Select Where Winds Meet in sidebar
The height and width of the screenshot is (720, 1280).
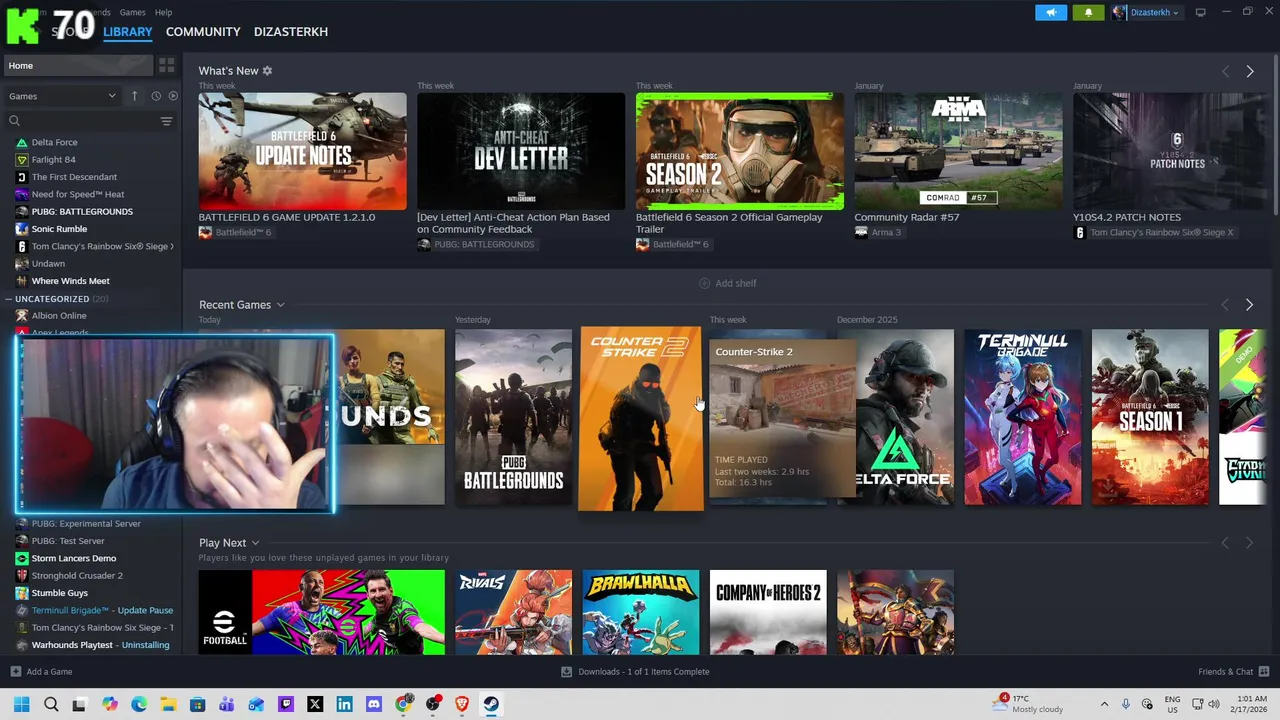point(70,281)
